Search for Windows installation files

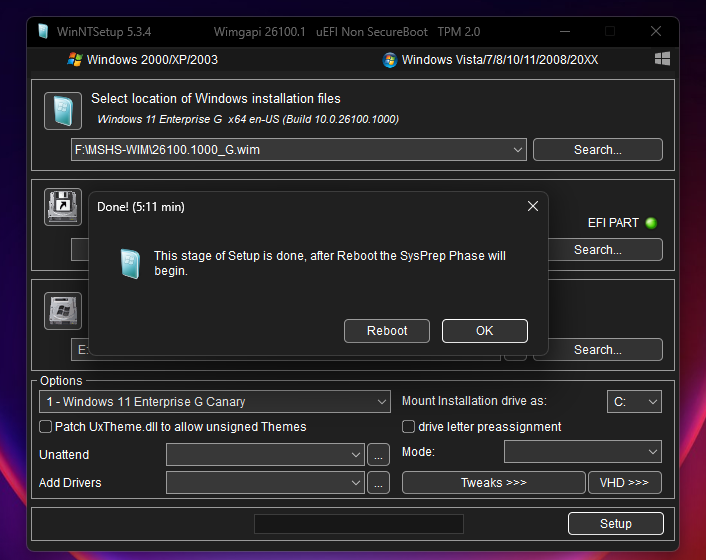[x=597, y=149]
